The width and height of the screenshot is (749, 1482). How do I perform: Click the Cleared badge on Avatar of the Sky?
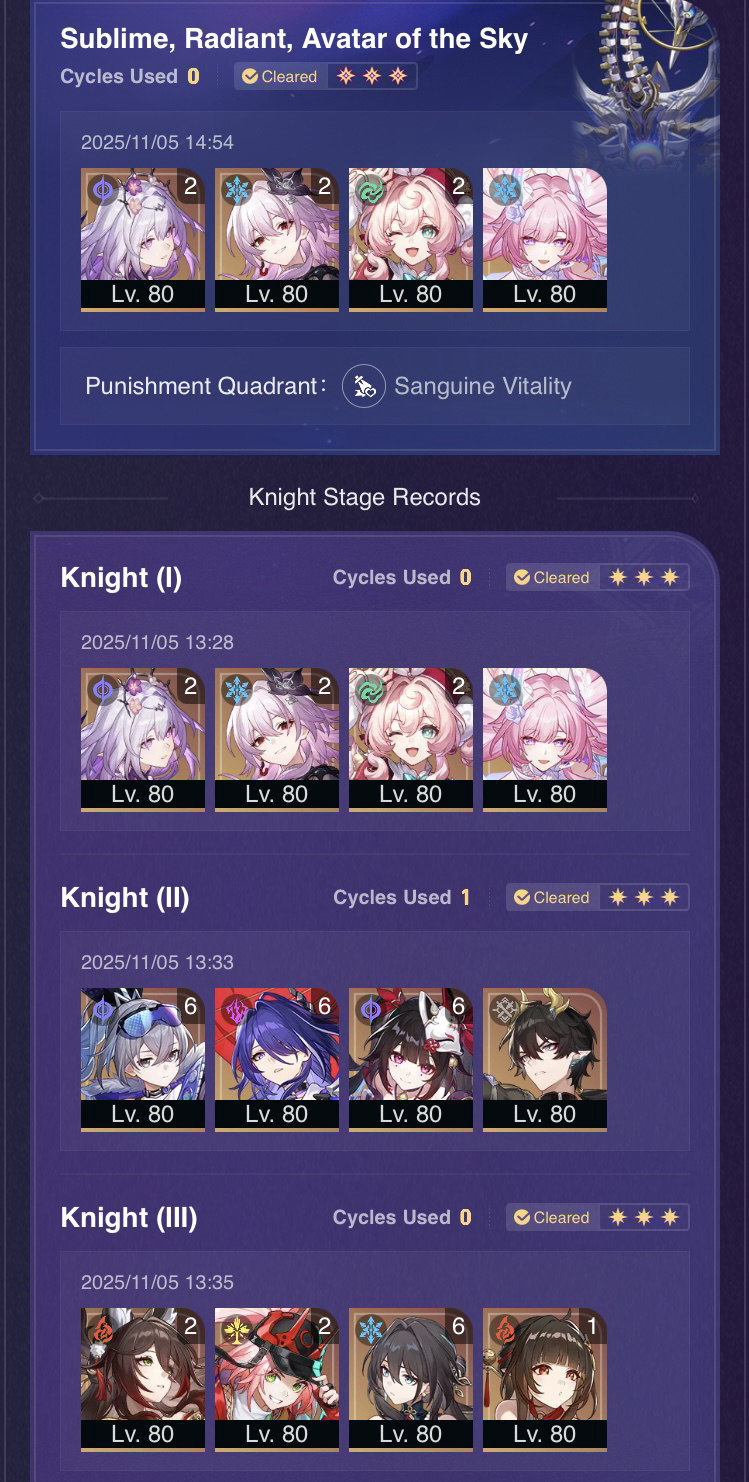click(x=280, y=76)
